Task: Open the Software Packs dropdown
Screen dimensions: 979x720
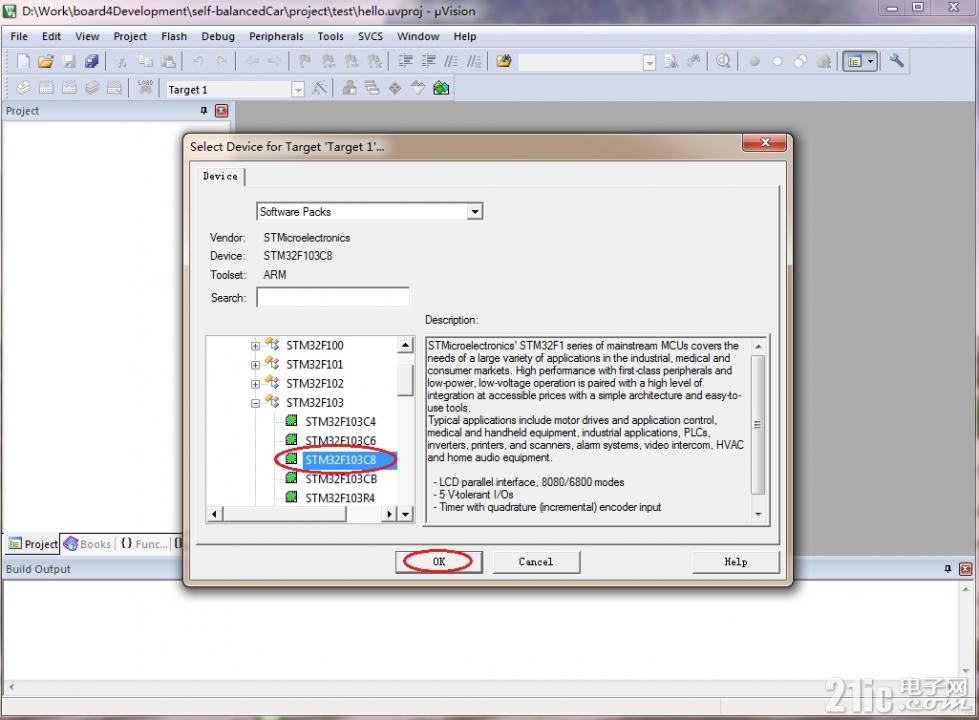Action: click(475, 212)
